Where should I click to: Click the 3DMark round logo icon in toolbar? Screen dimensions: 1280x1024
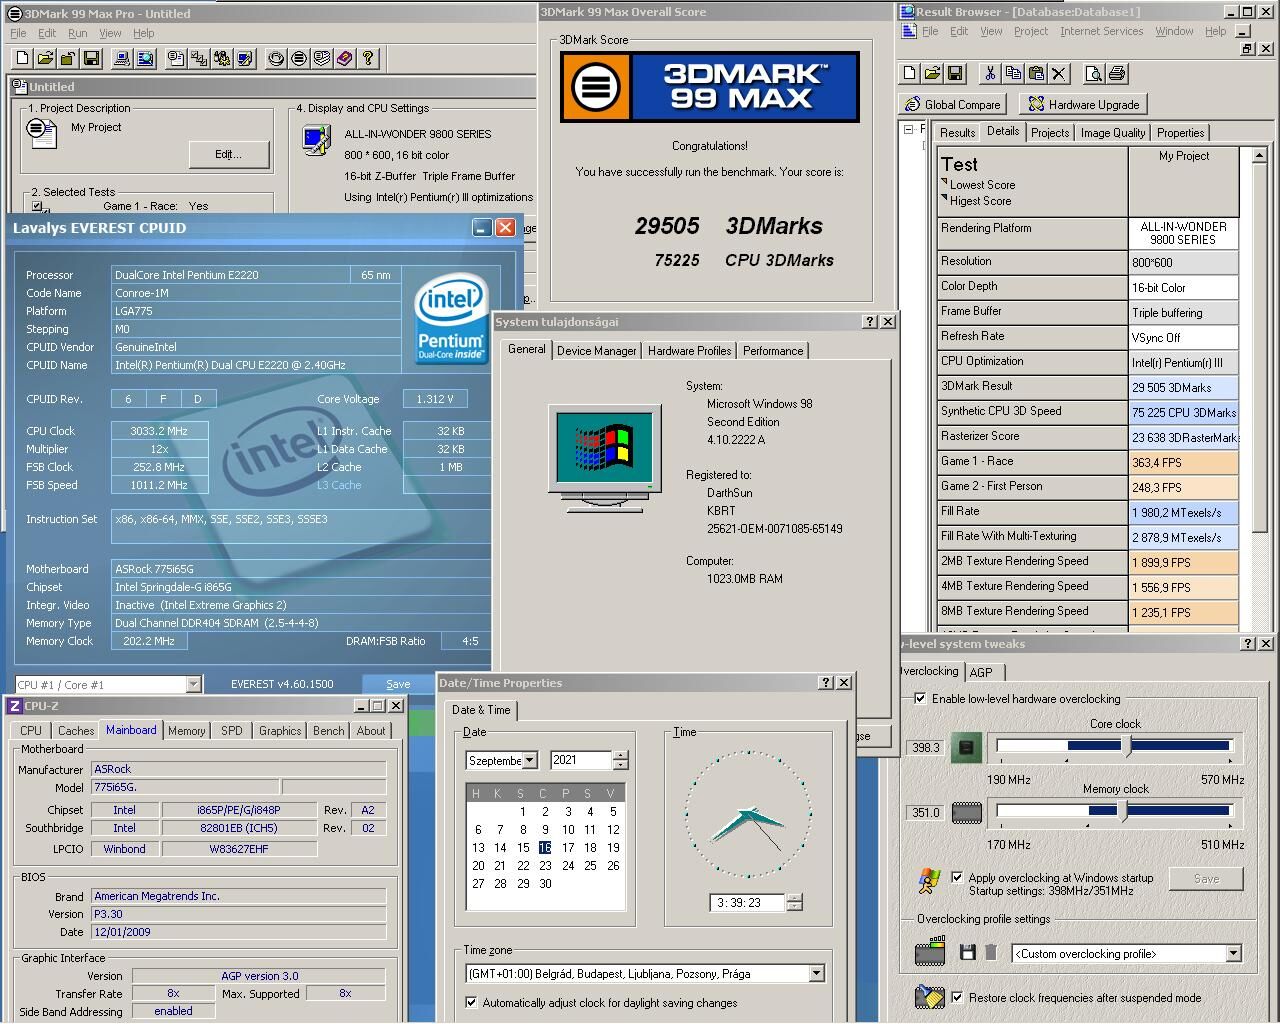[299, 59]
